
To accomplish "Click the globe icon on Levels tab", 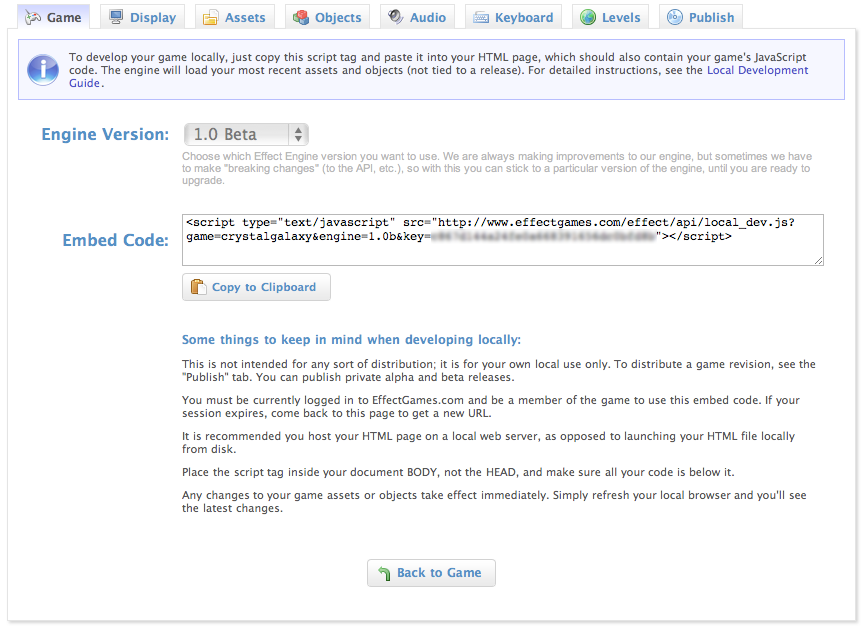I will pos(587,17).
